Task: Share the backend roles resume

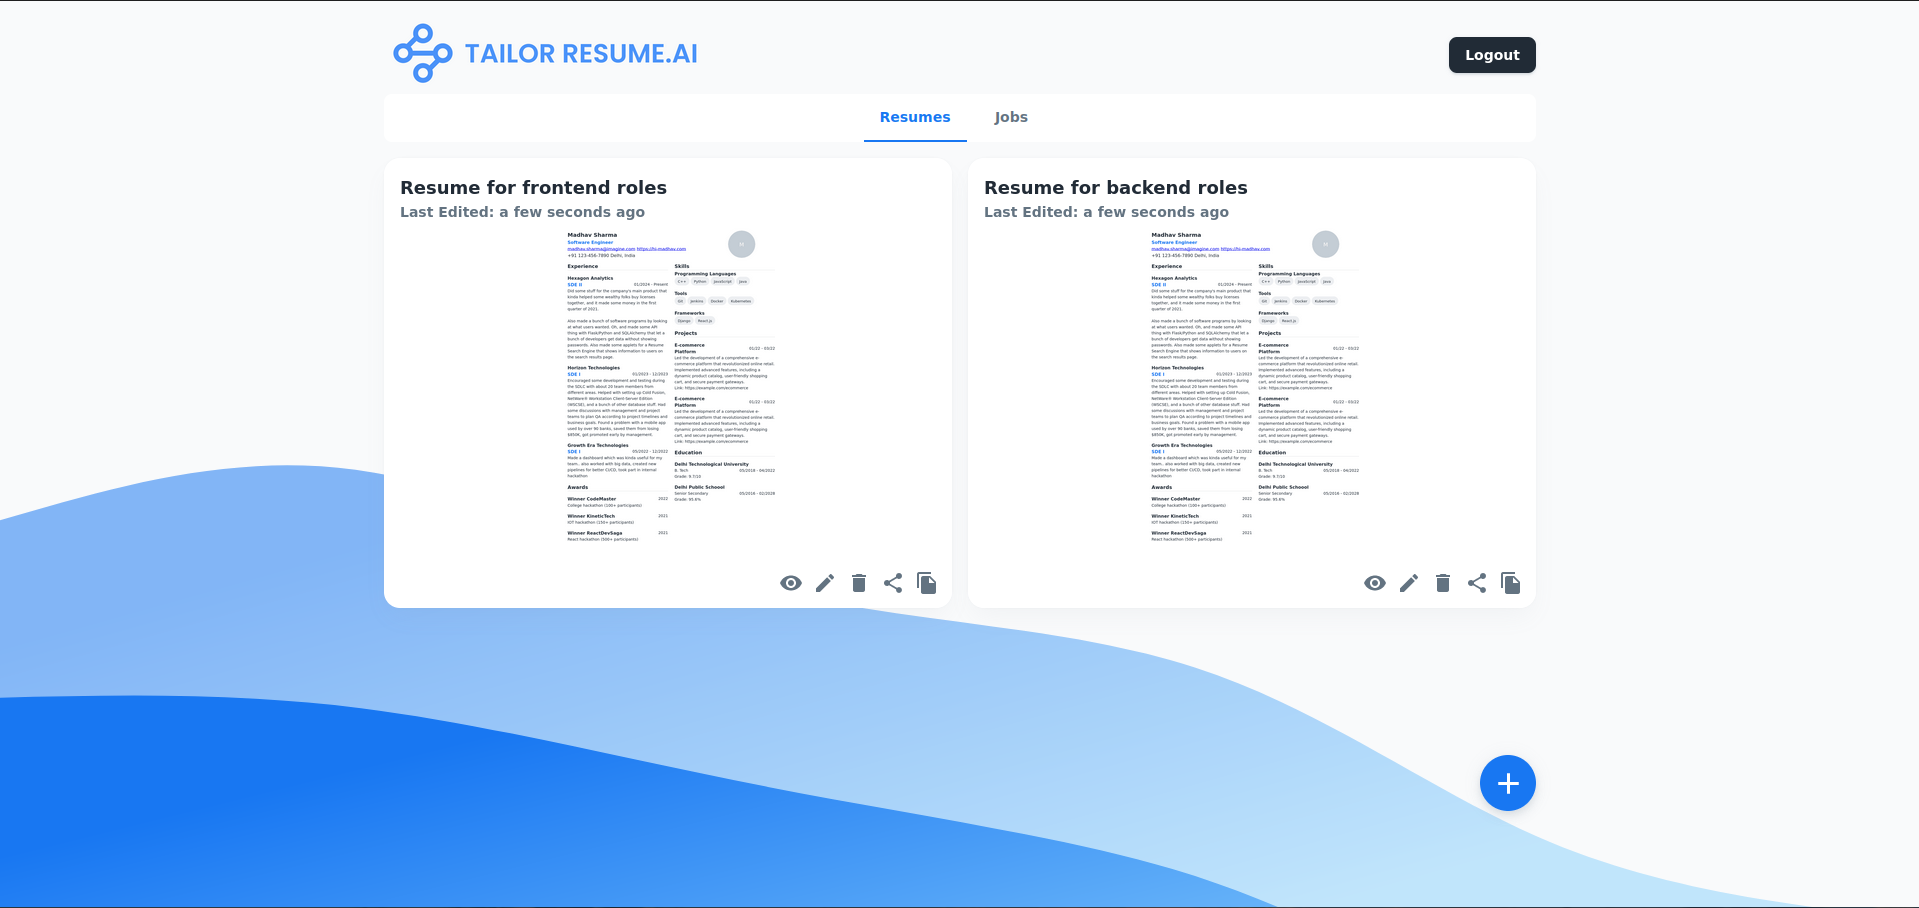Action: coord(1477,583)
